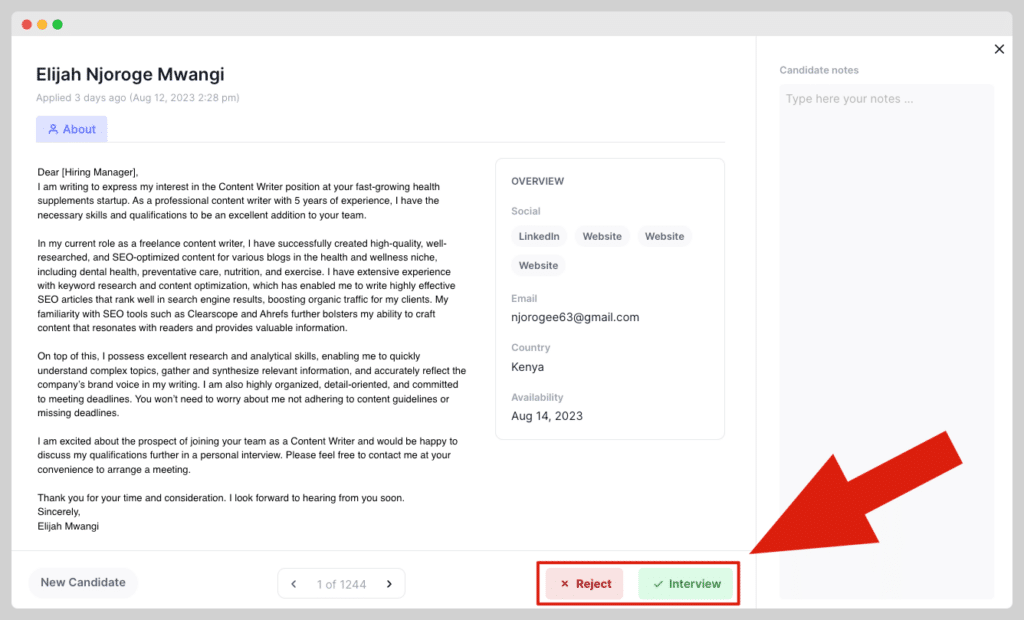Screen dimensions: 1024x620
Task: Click the '1 of 1244' pager text
Action: (x=341, y=584)
